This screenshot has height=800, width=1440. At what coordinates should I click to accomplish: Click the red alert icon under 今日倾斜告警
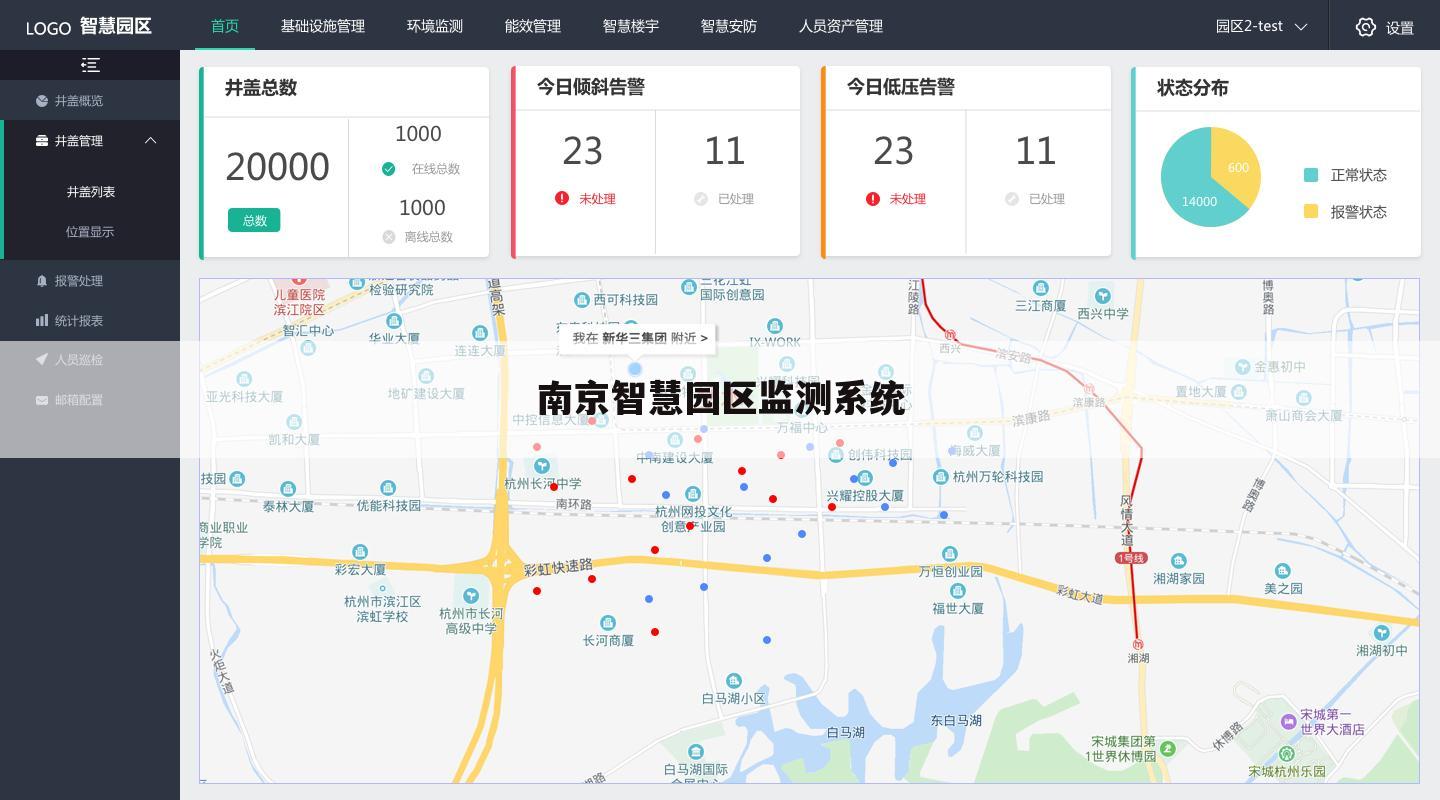(562, 198)
